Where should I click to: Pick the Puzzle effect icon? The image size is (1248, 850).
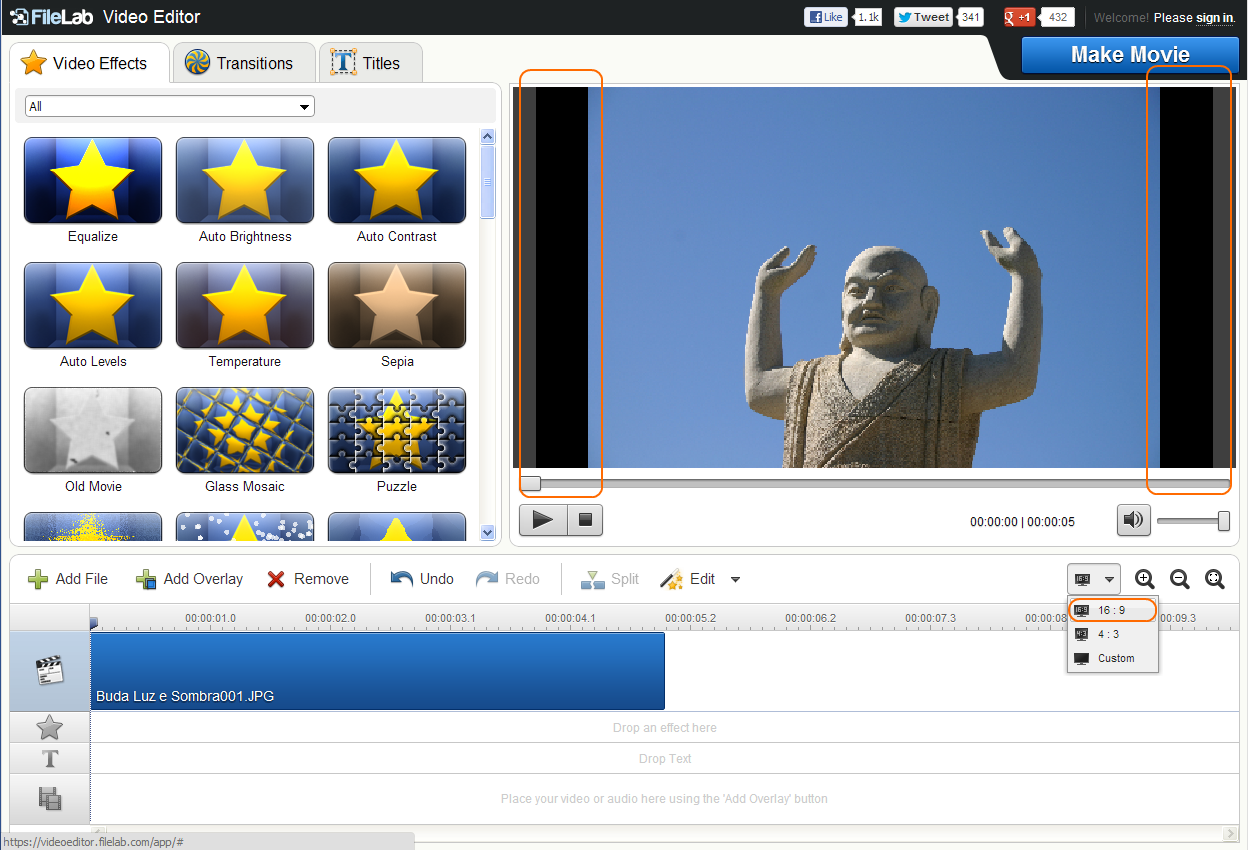pos(397,431)
